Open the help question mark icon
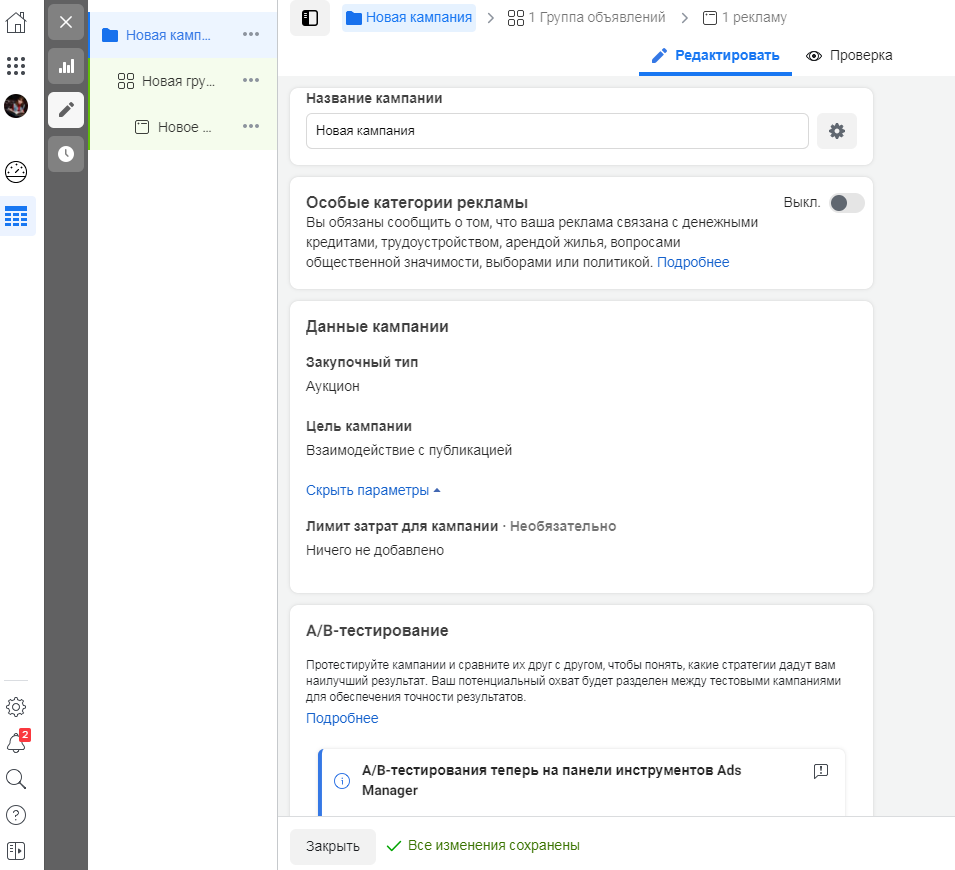Viewport: 955px width, 870px height. click(16, 815)
